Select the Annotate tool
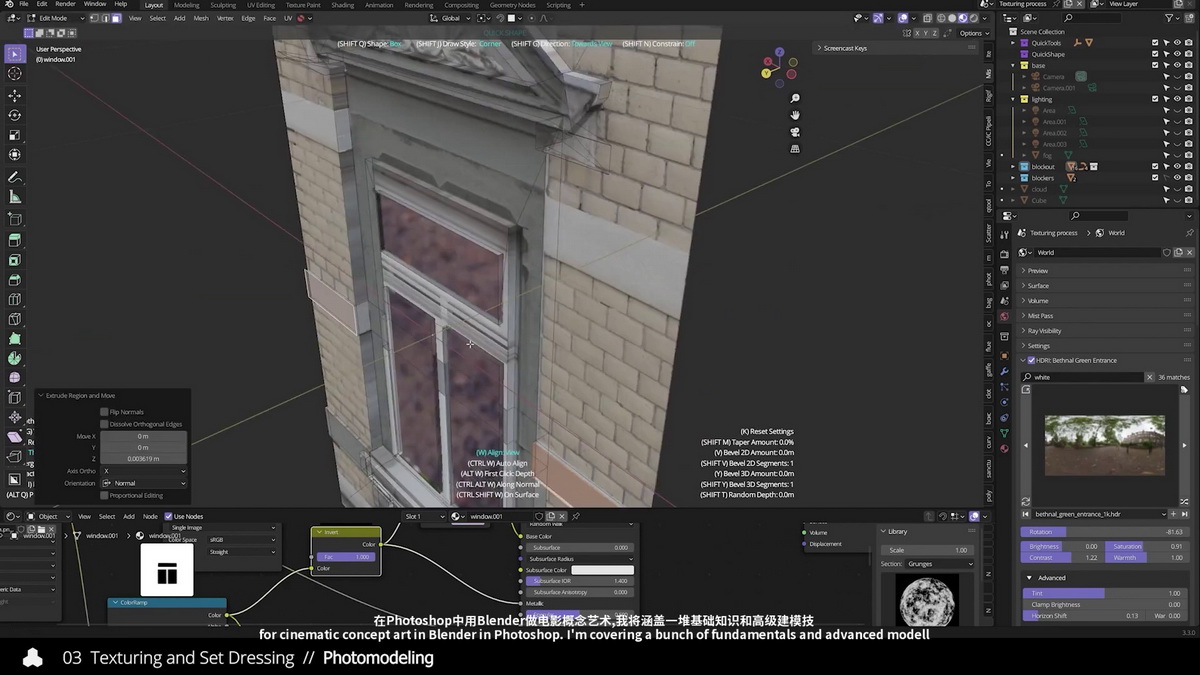The width and height of the screenshot is (1200, 675). point(15,178)
